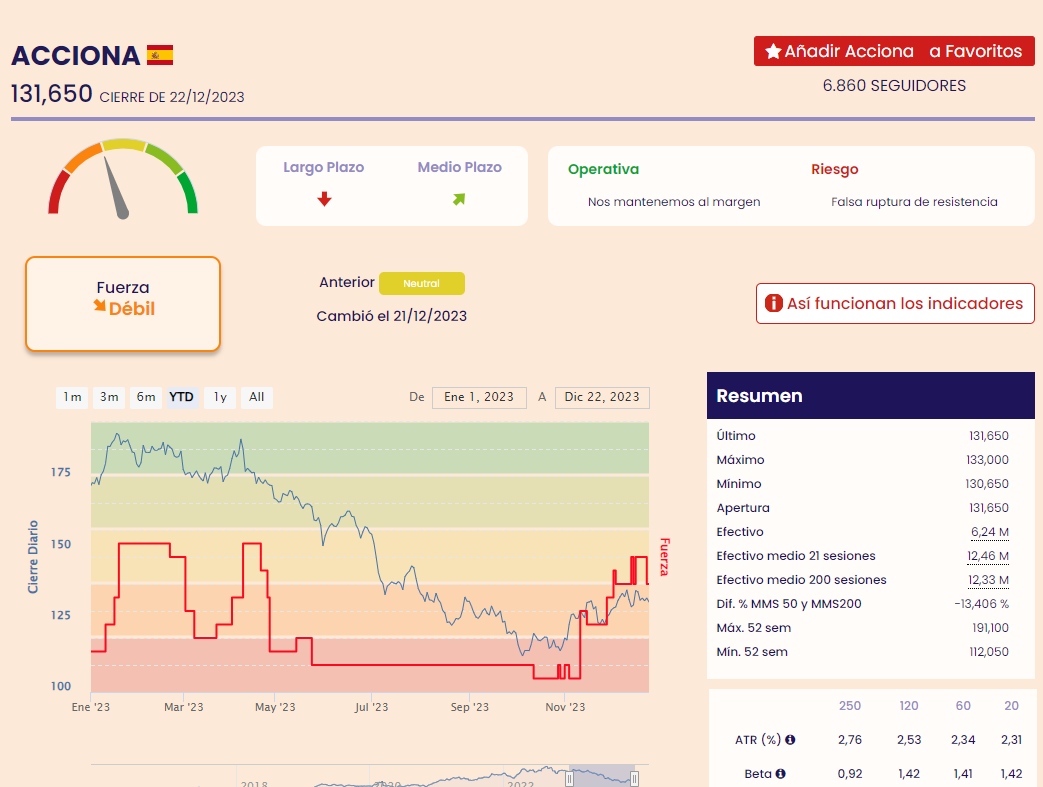Image resolution: width=1043 pixels, height=787 pixels.
Task: Click the Mín. 52 sem value 112,050
Action: (x=988, y=651)
